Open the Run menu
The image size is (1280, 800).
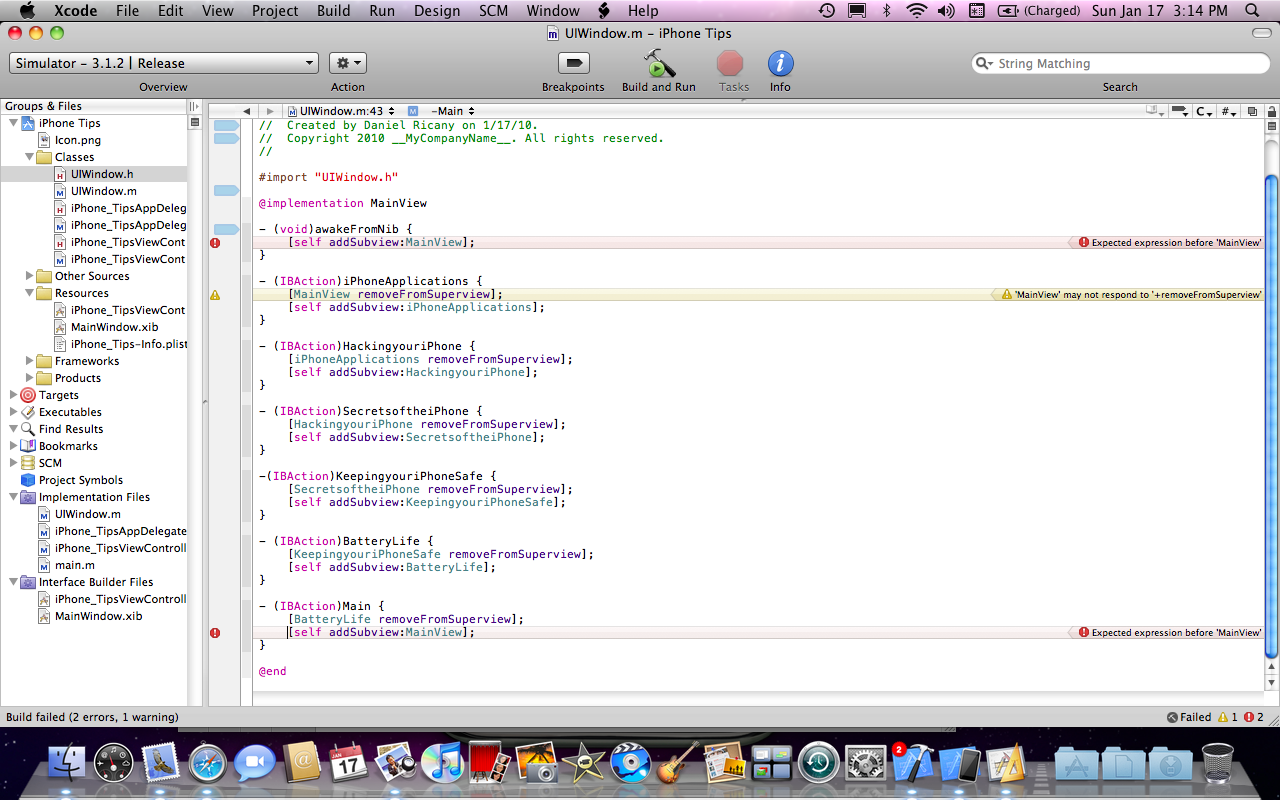[x=382, y=11]
